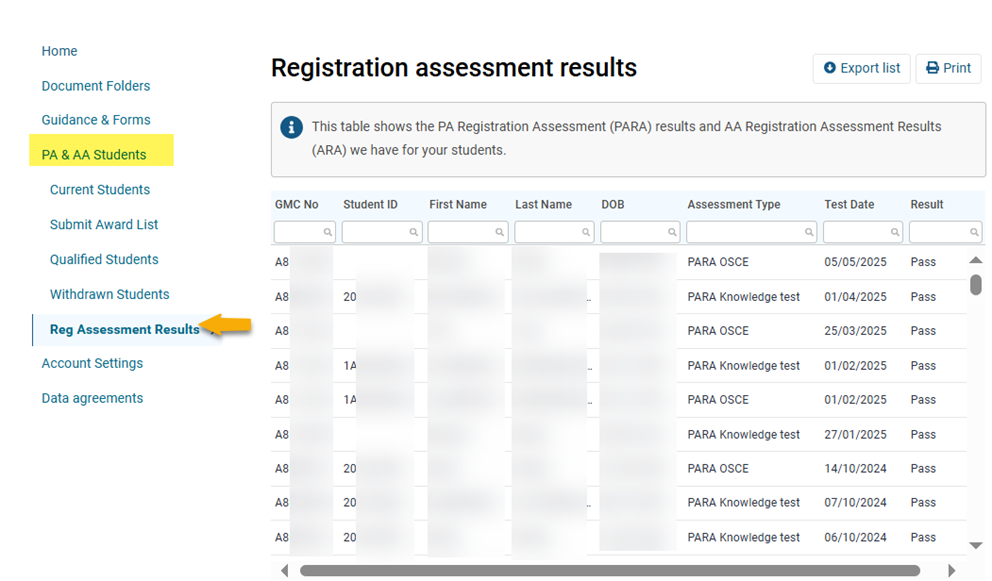
Task: Select PARA OSCE in 25/03/2025 row
Action: [x=718, y=331]
